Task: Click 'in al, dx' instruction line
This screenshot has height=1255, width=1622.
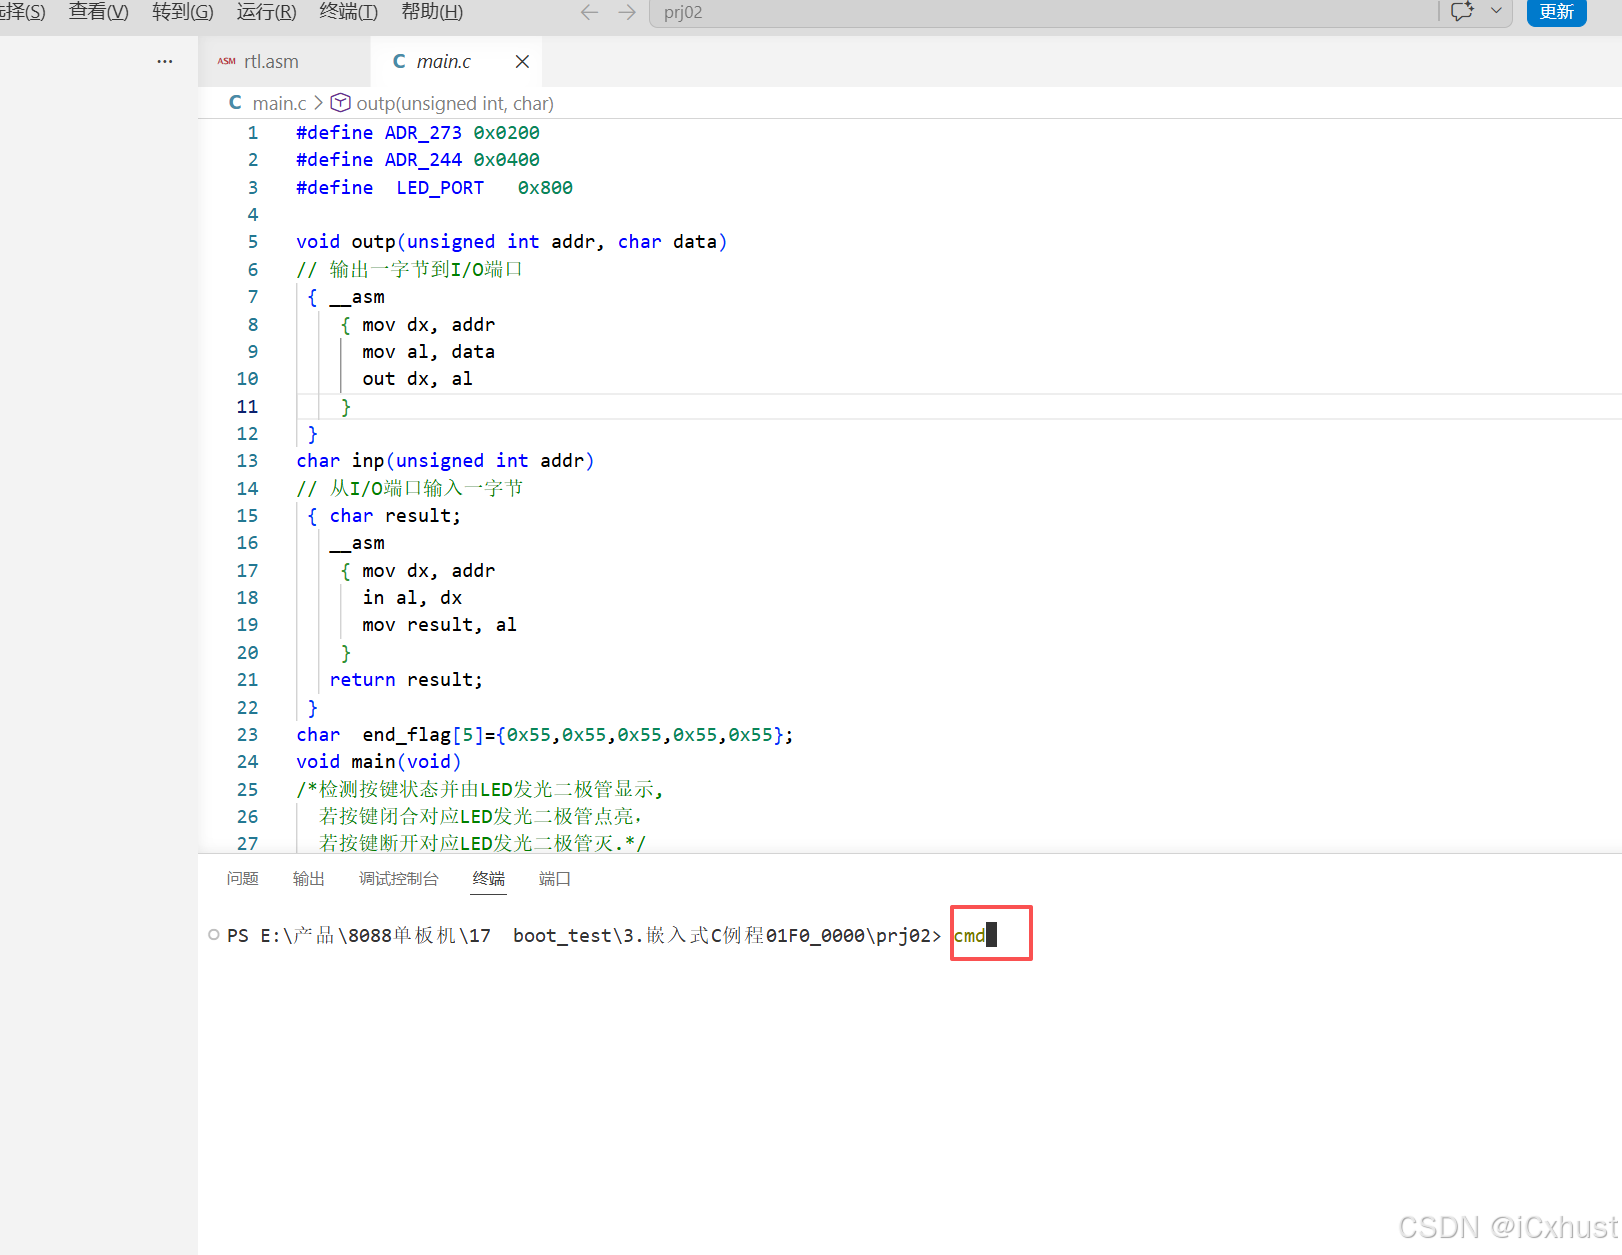Action: coord(412,598)
